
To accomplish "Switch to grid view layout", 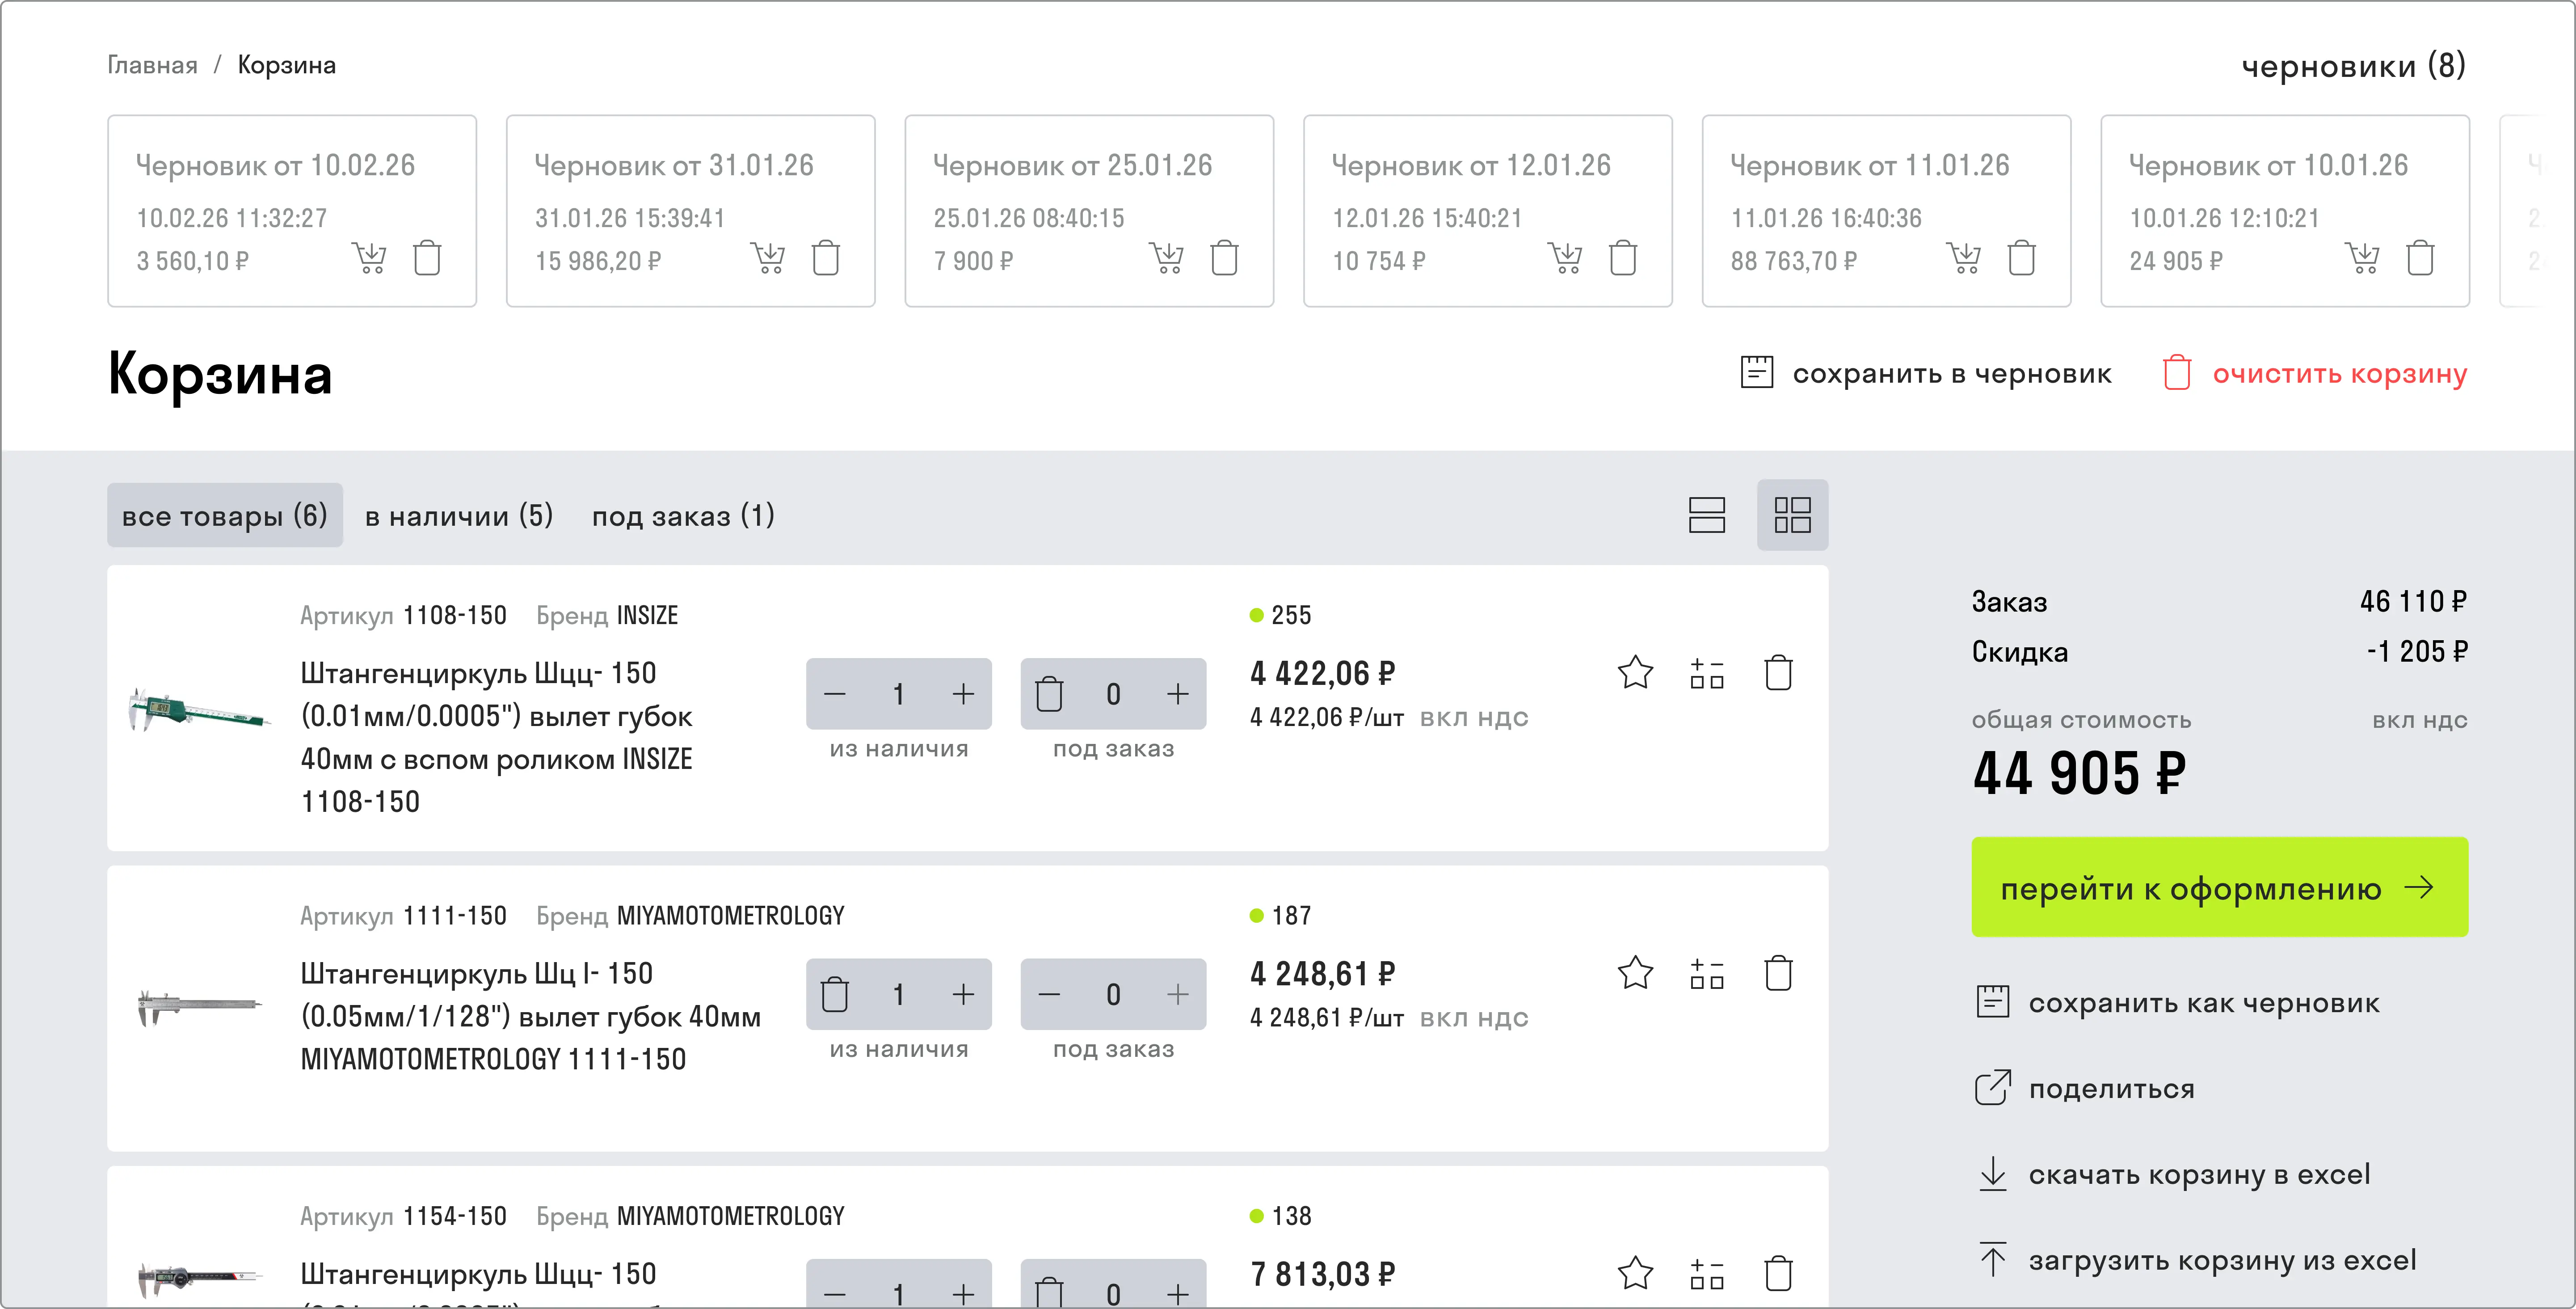I will (1792, 515).
